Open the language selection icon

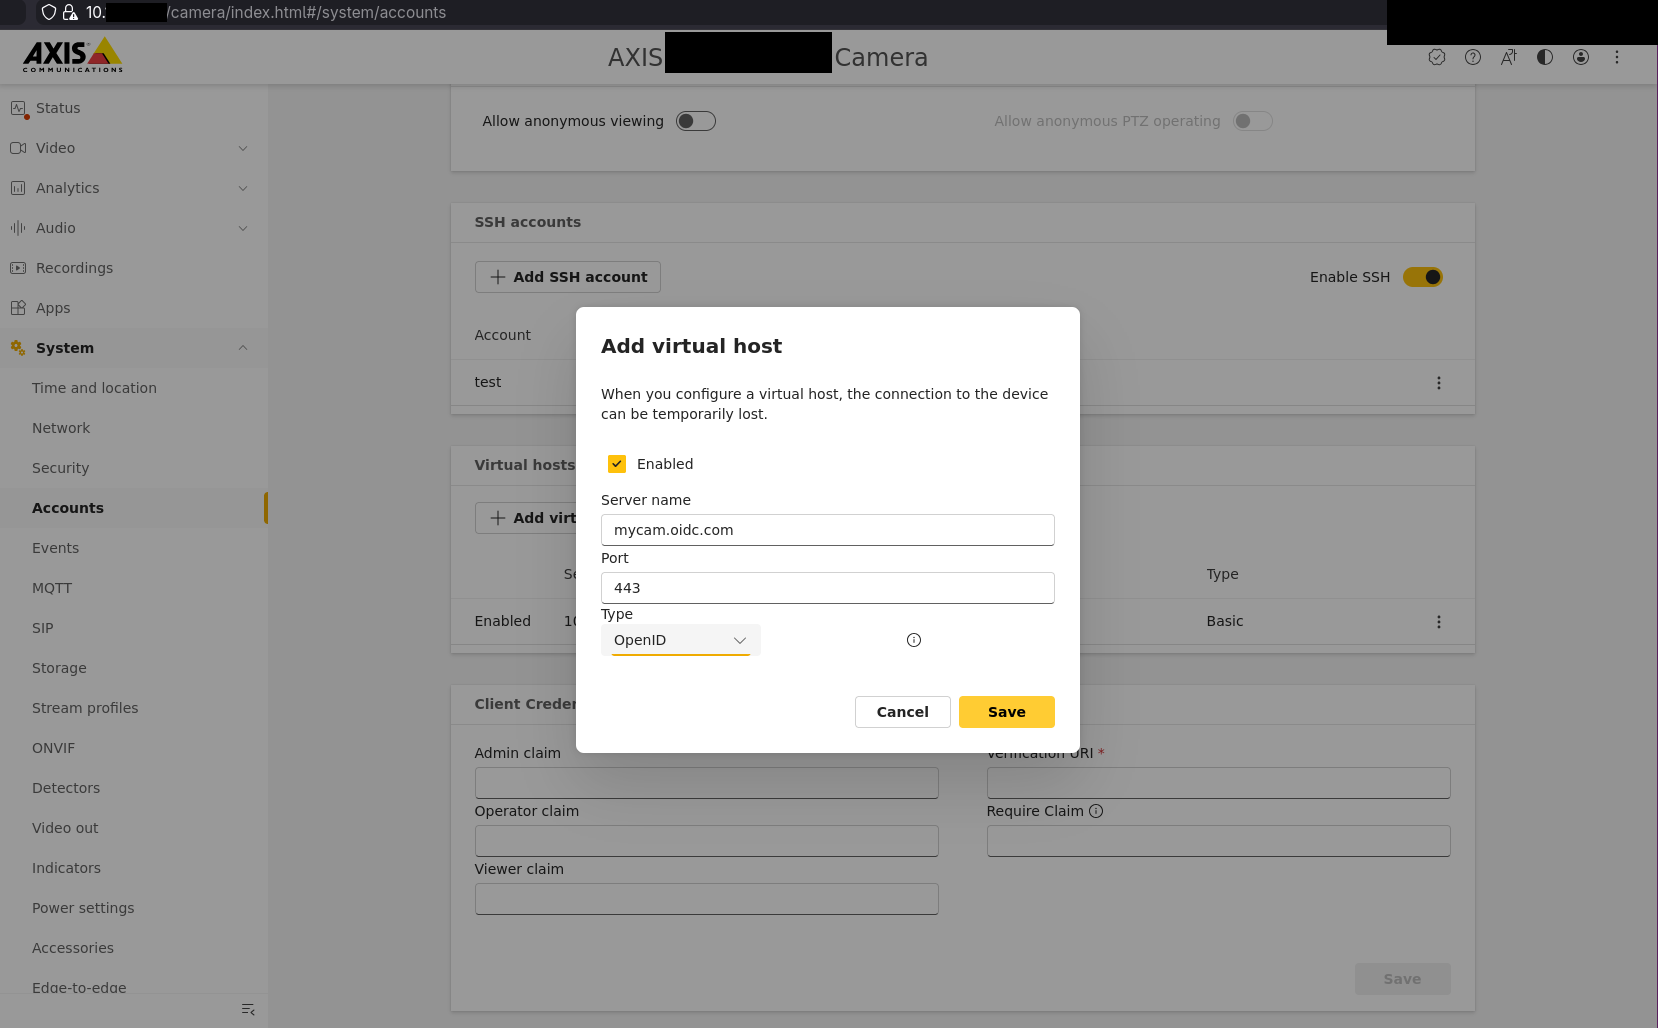tap(1508, 57)
